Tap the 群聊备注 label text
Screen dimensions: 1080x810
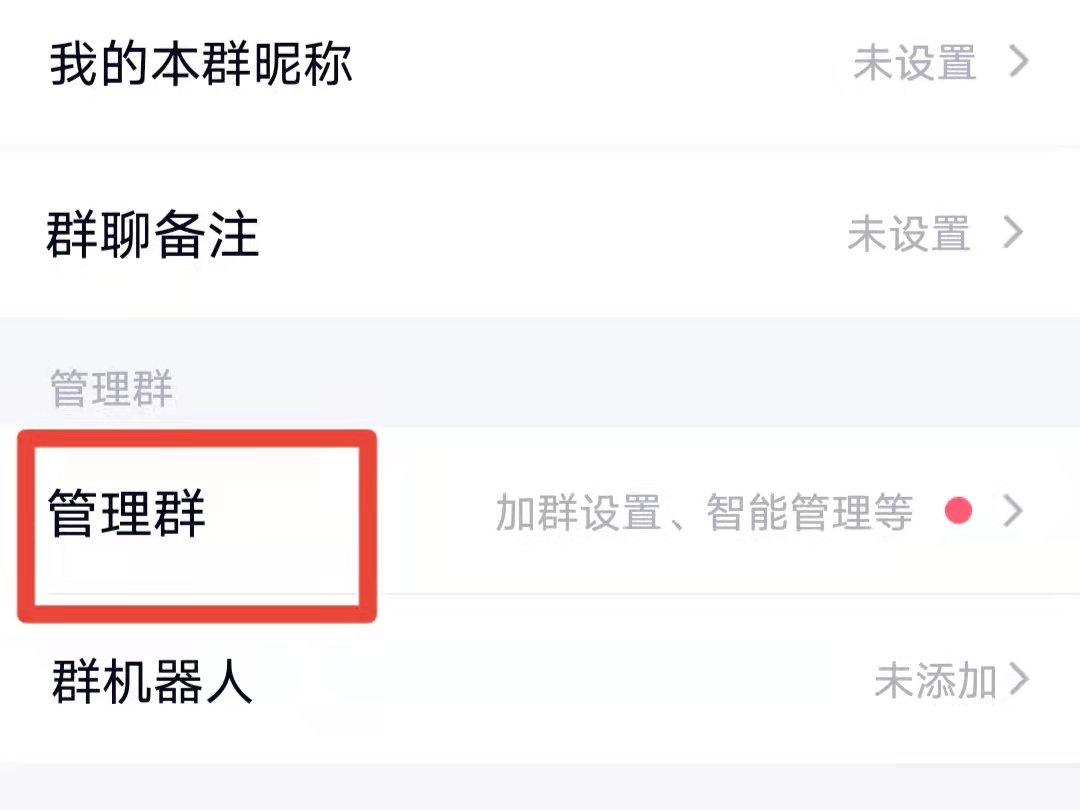point(152,234)
